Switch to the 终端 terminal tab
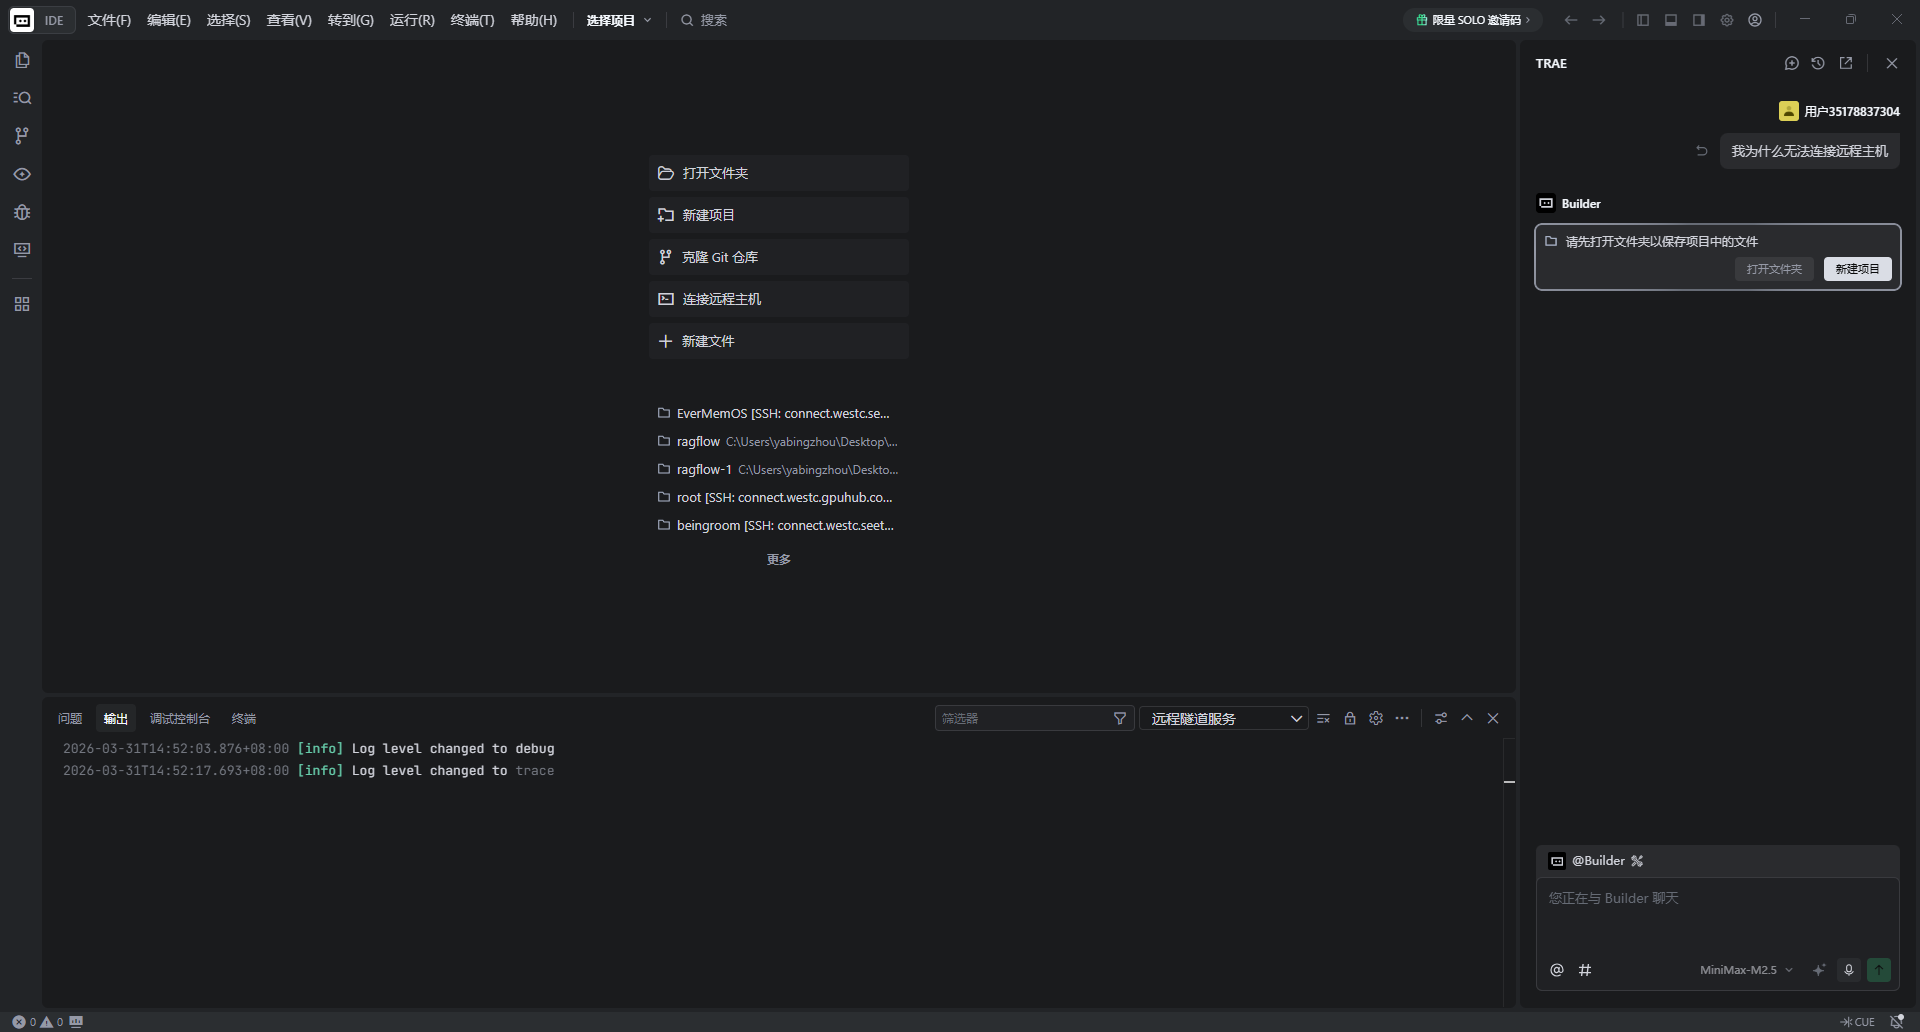This screenshot has height=1032, width=1920. click(244, 719)
